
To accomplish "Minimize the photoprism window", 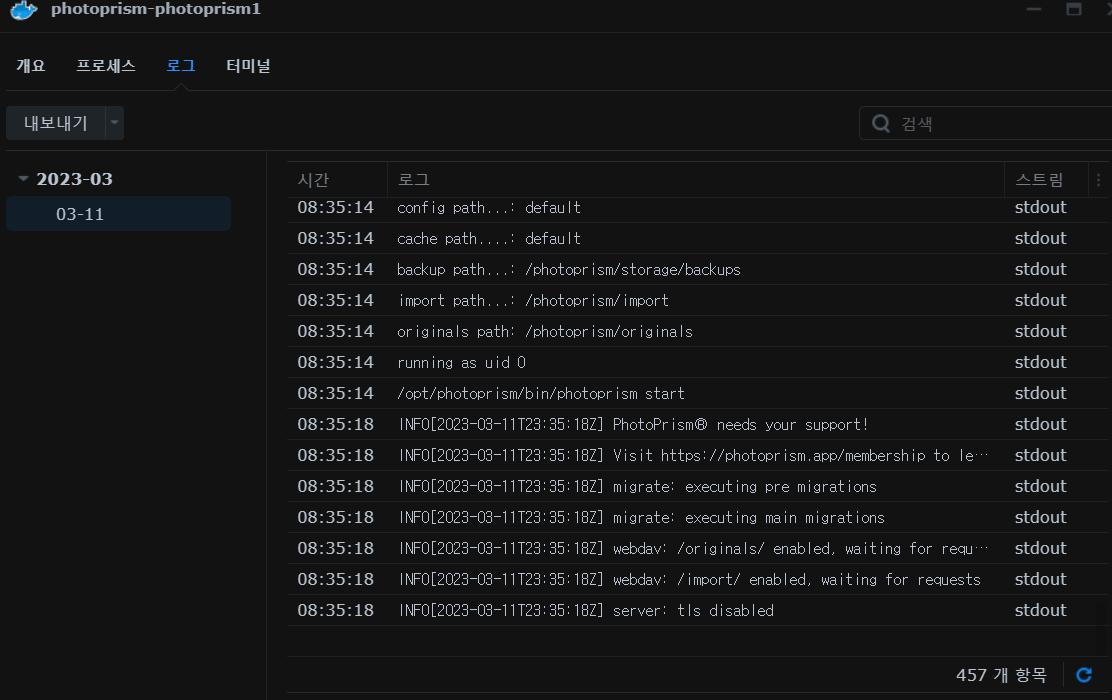I will click(1034, 9).
